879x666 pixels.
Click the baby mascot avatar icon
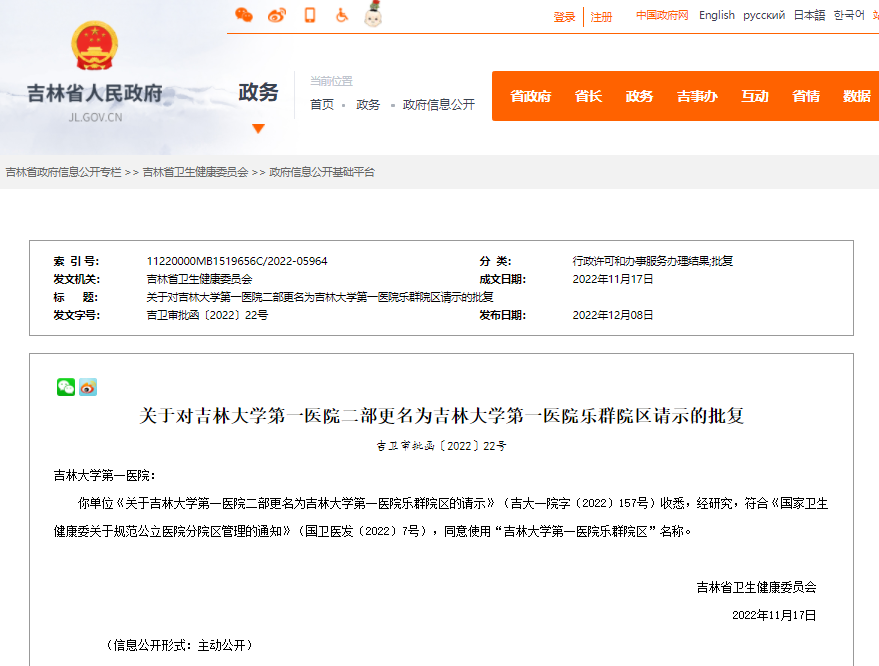click(373, 15)
